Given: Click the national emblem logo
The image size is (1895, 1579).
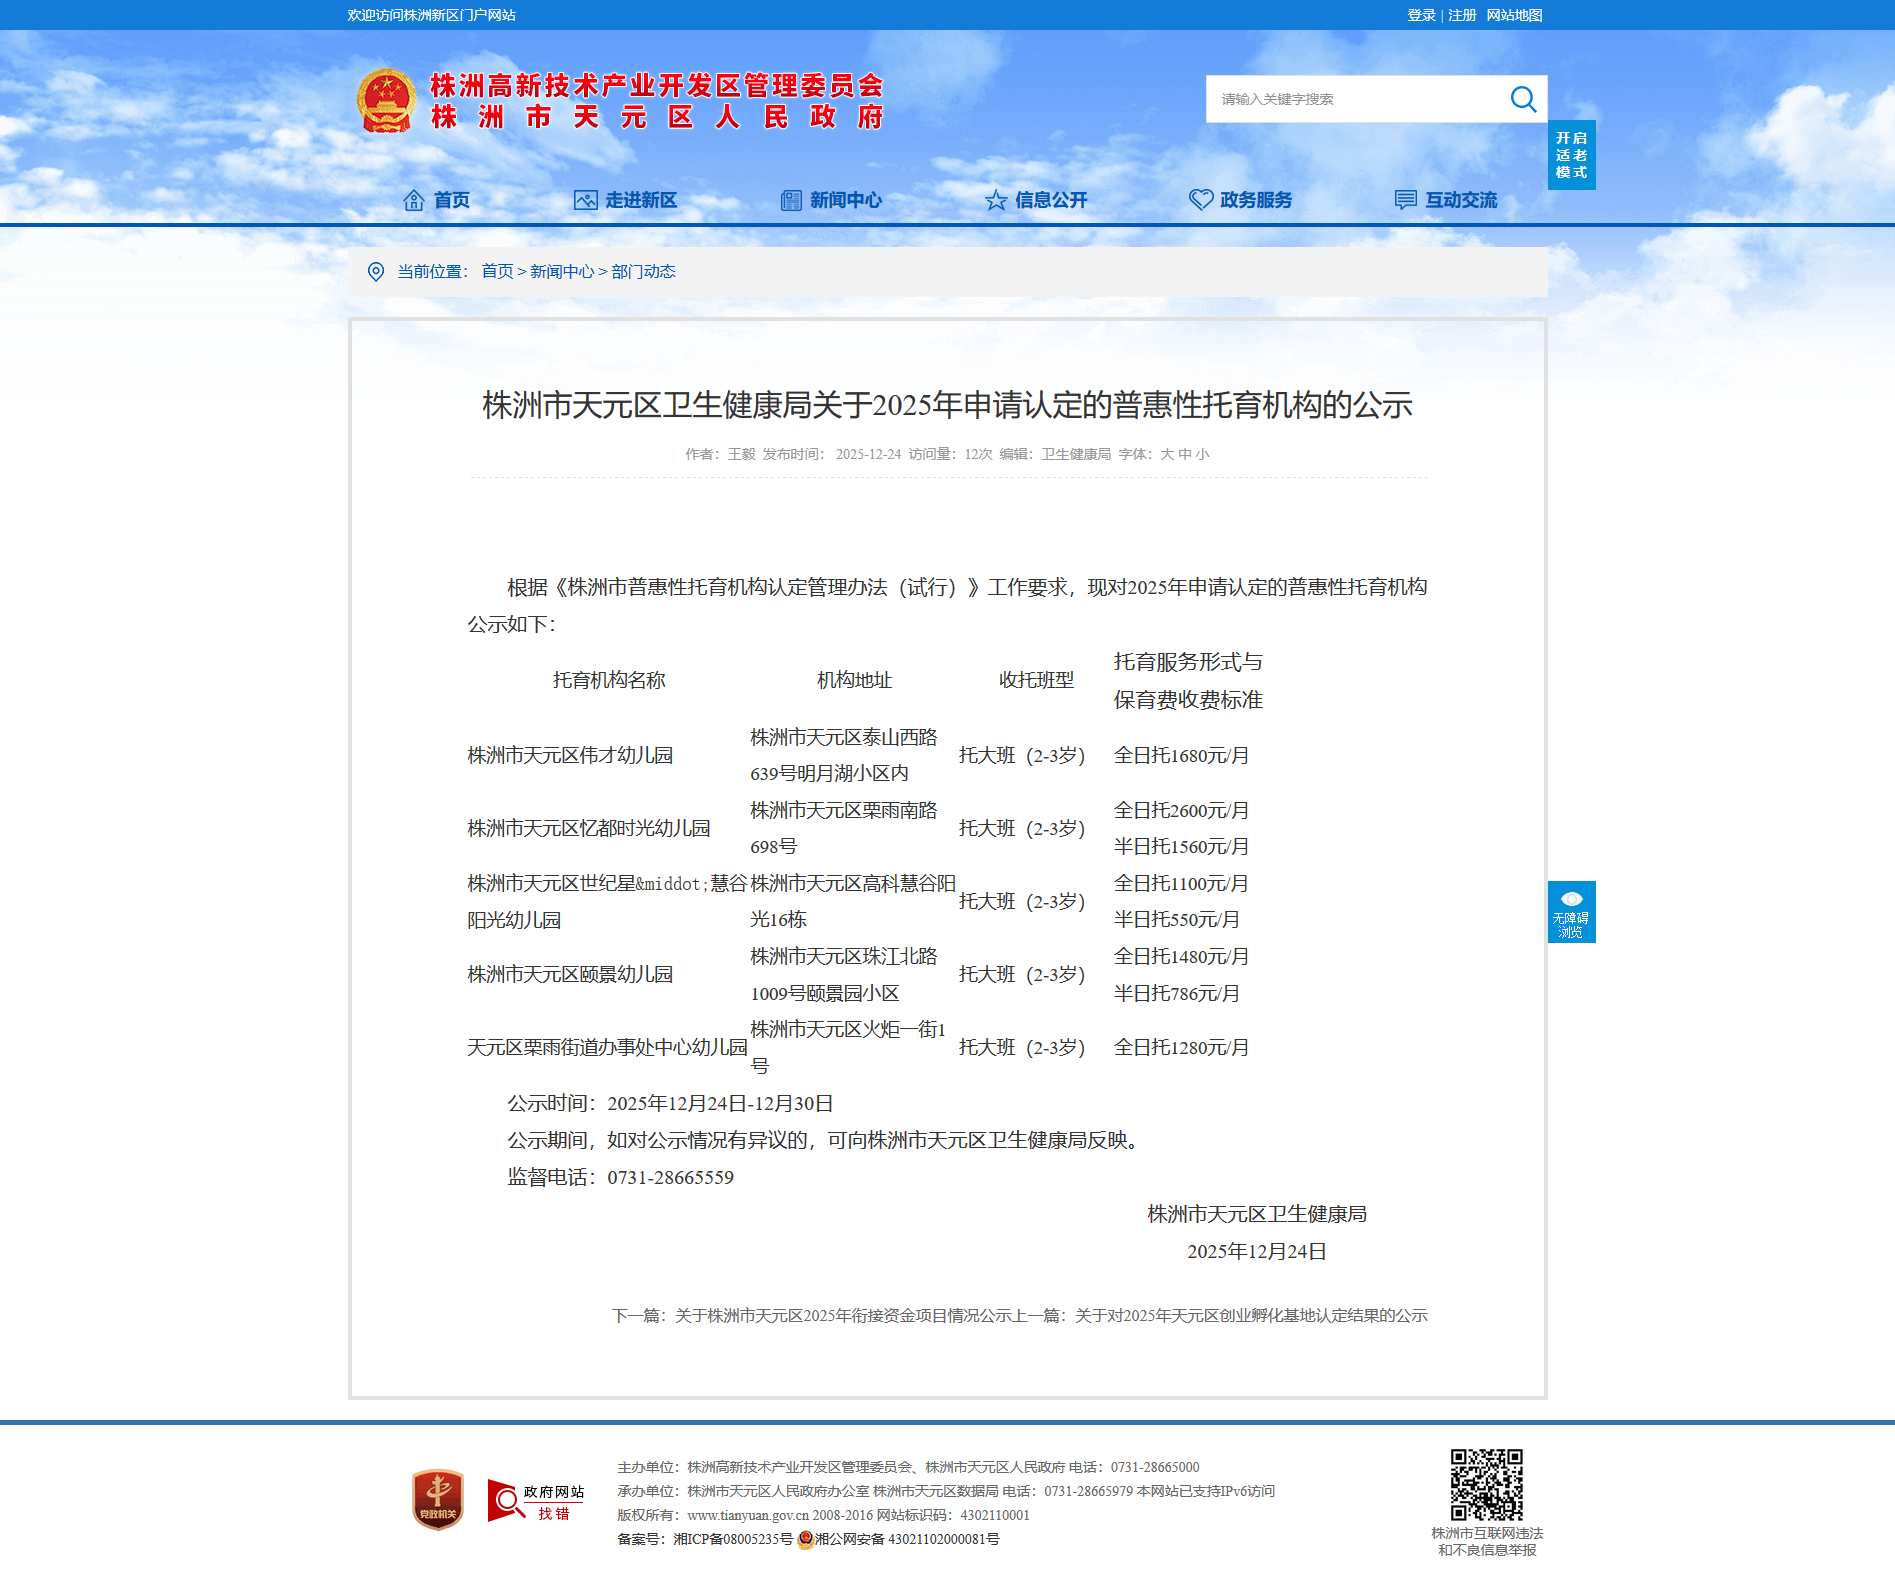Looking at the screenshot, I should (386, 101).
